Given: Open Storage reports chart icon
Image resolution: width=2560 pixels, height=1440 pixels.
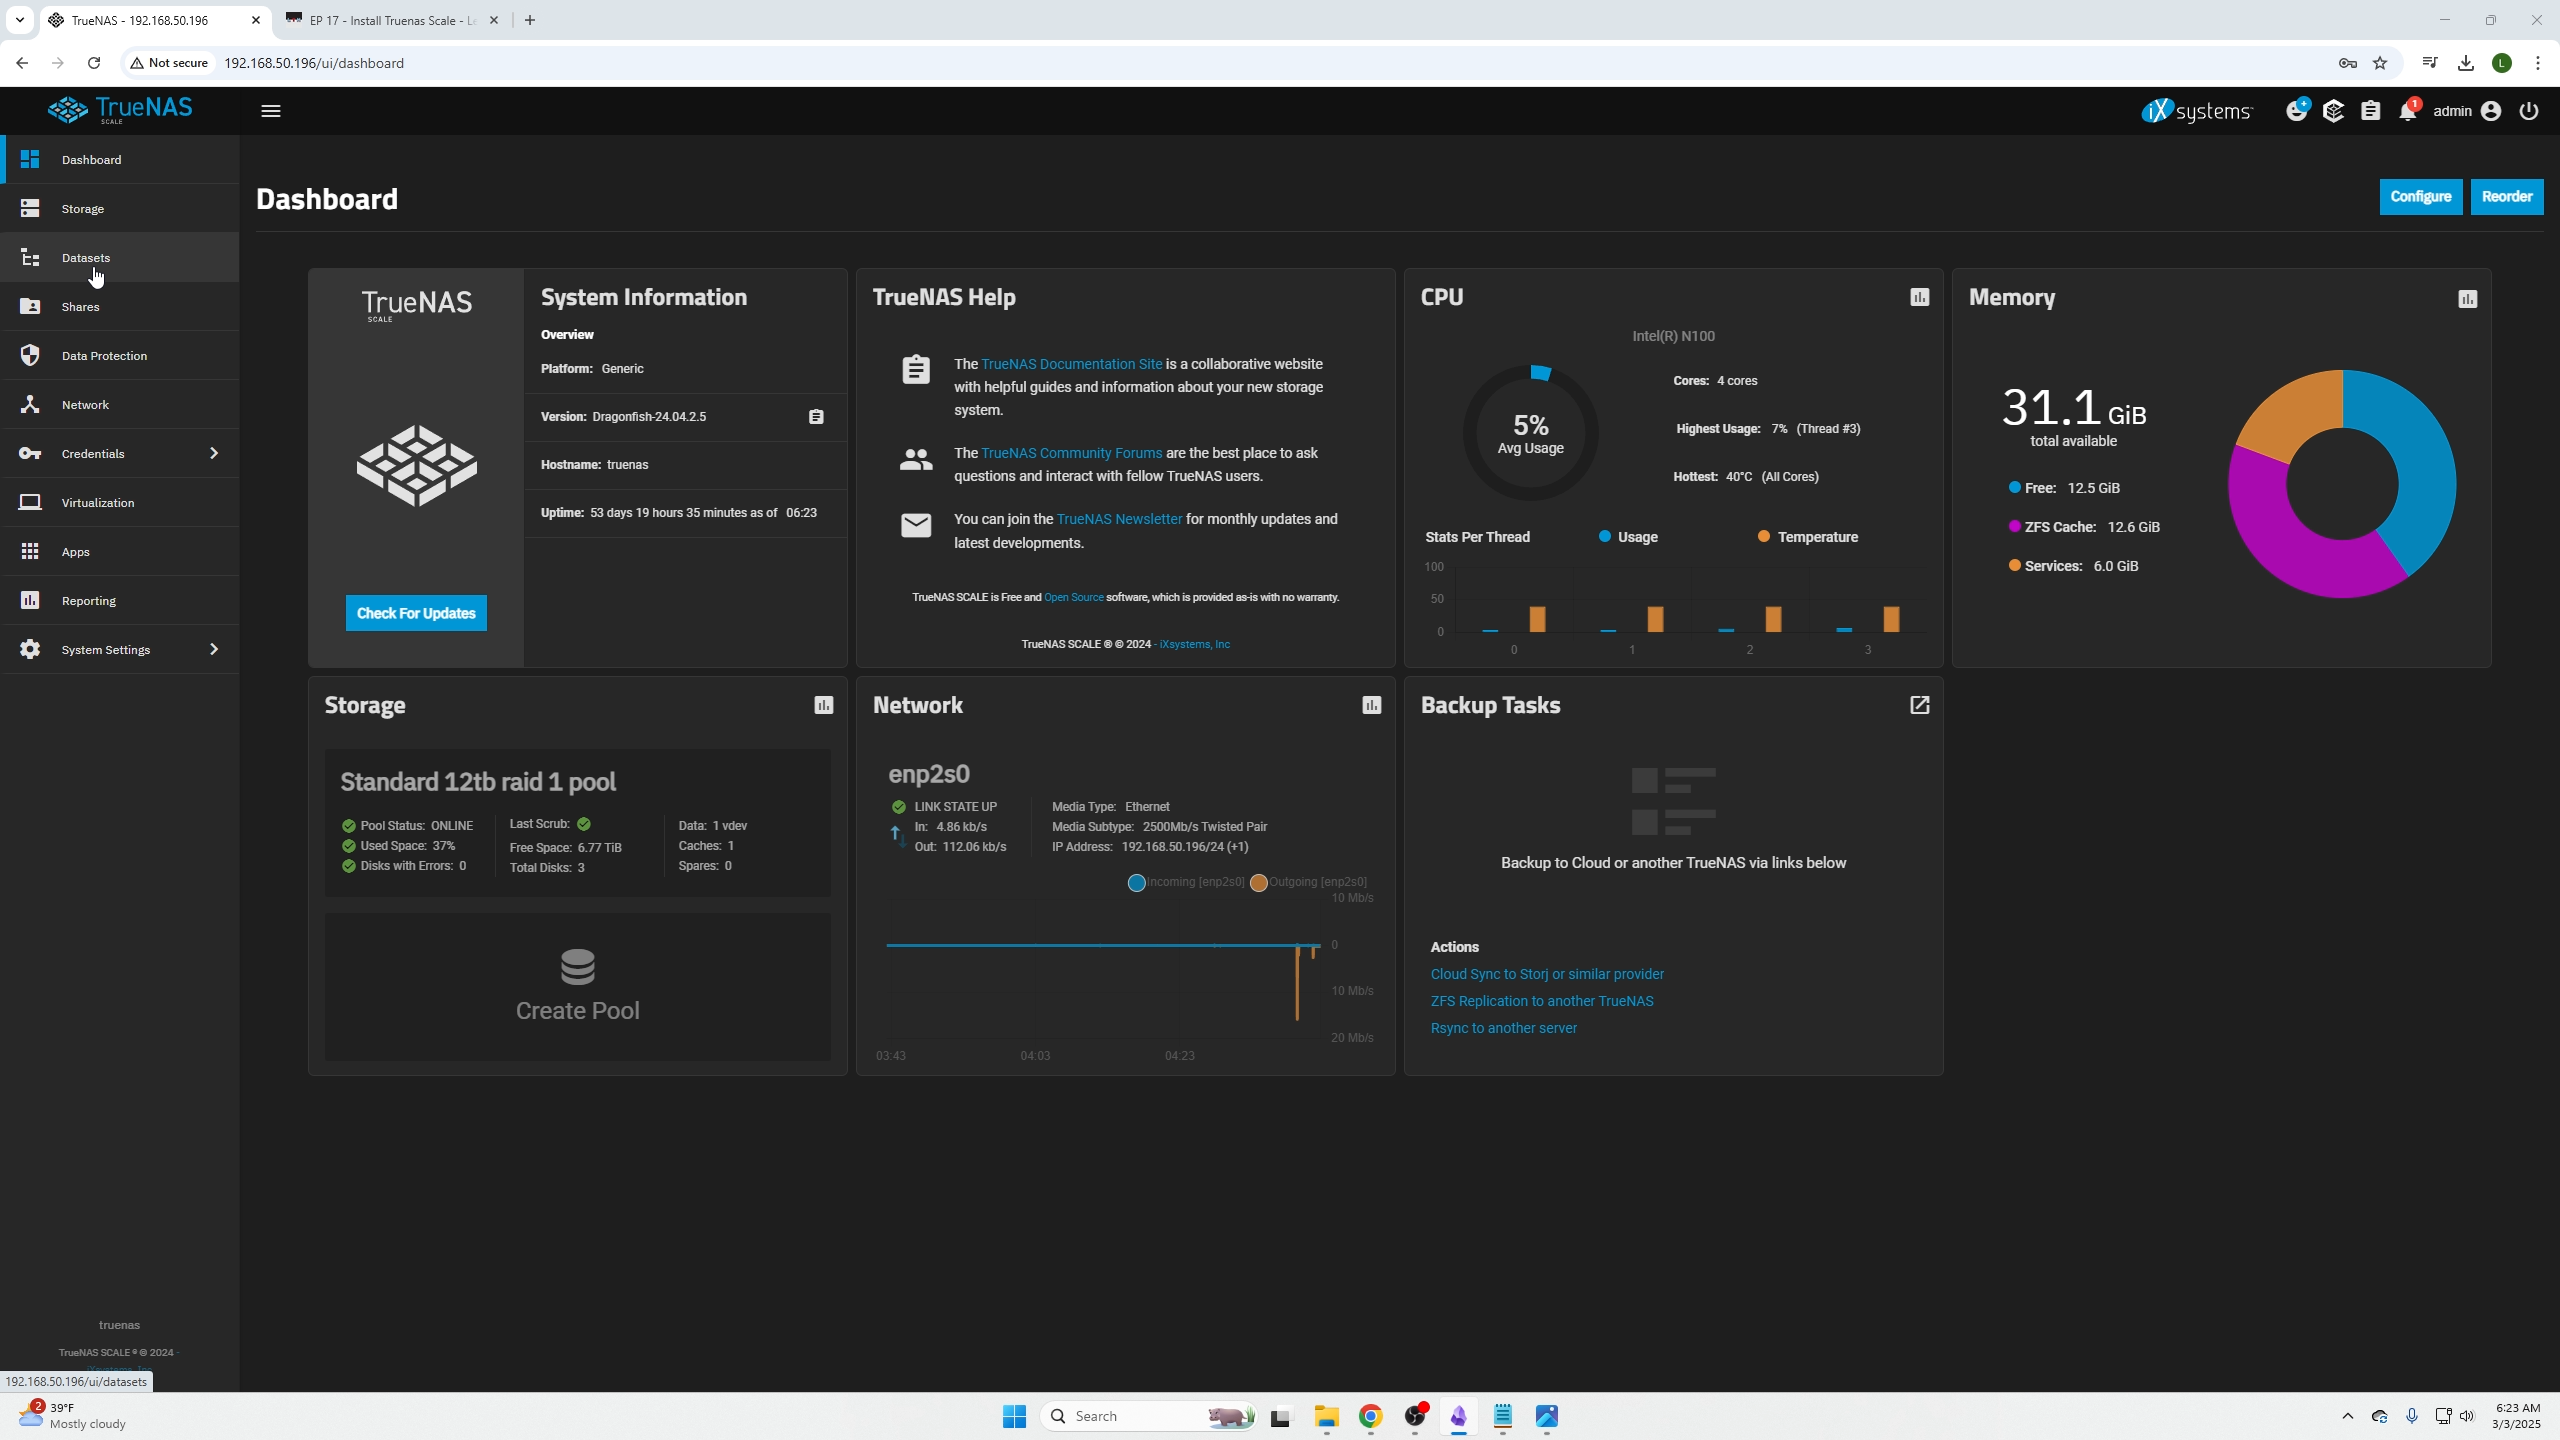Looking at the screenshot, I should (824, 705).
